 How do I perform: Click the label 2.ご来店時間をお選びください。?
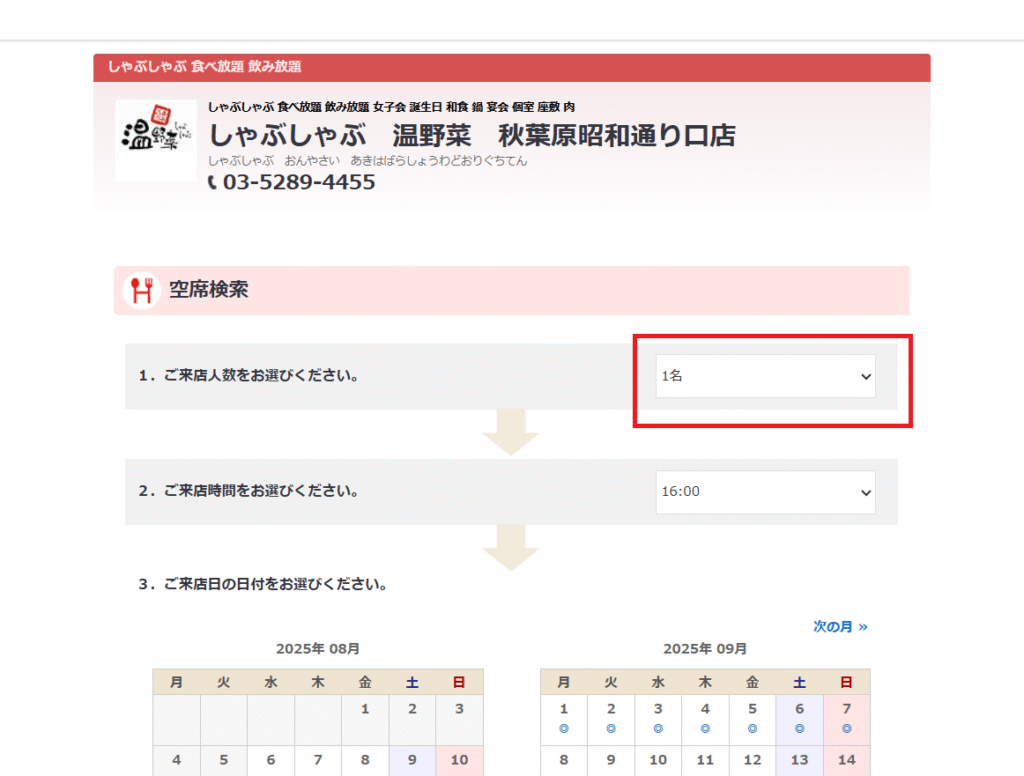[249, 491]
